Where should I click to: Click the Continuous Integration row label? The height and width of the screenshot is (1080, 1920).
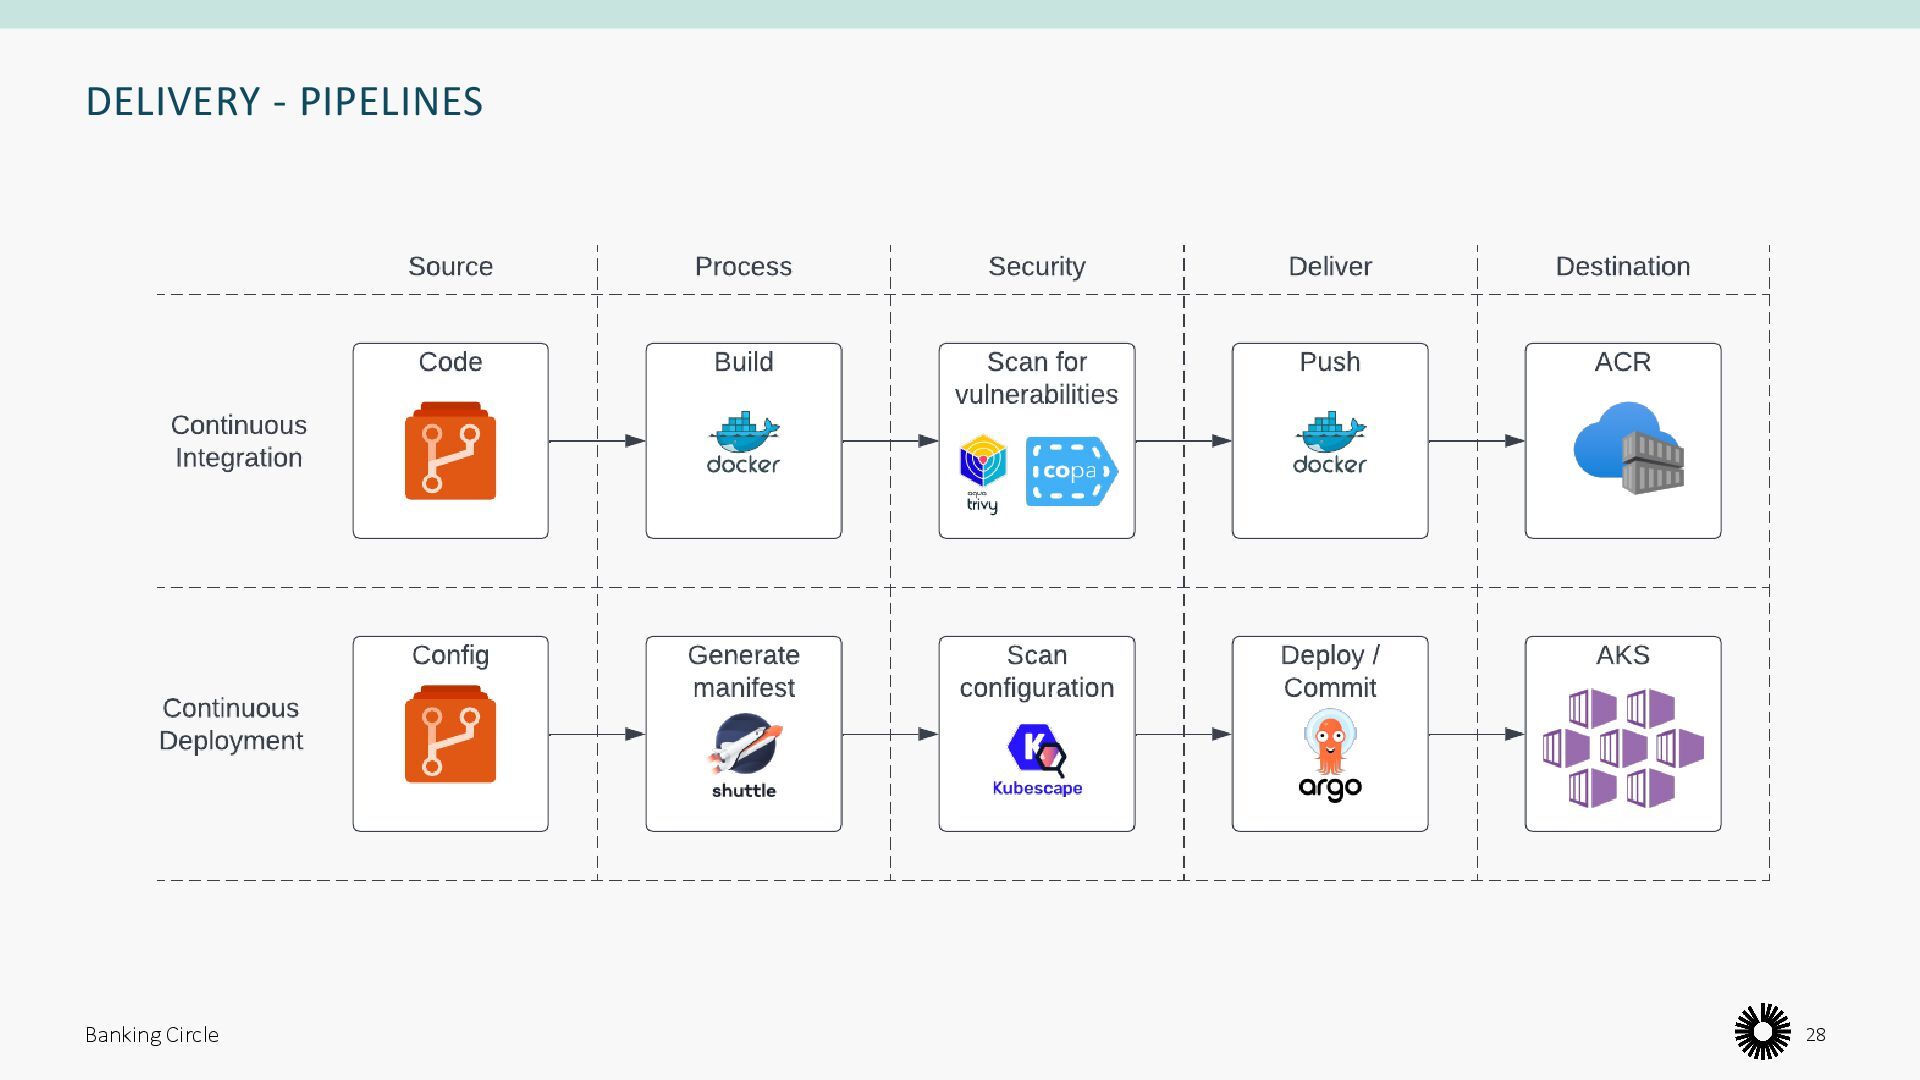point(238,441)
